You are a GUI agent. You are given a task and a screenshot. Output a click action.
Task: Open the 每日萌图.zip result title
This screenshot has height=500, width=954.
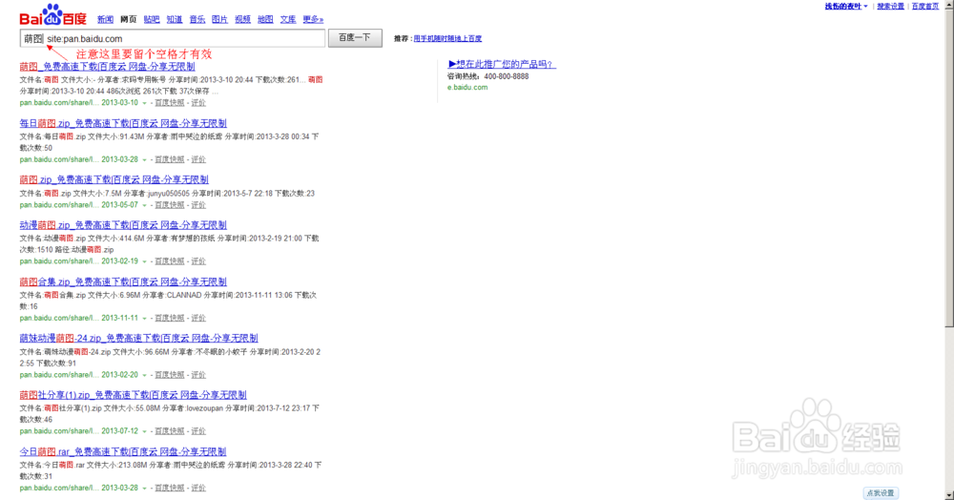tap(123, 123)
